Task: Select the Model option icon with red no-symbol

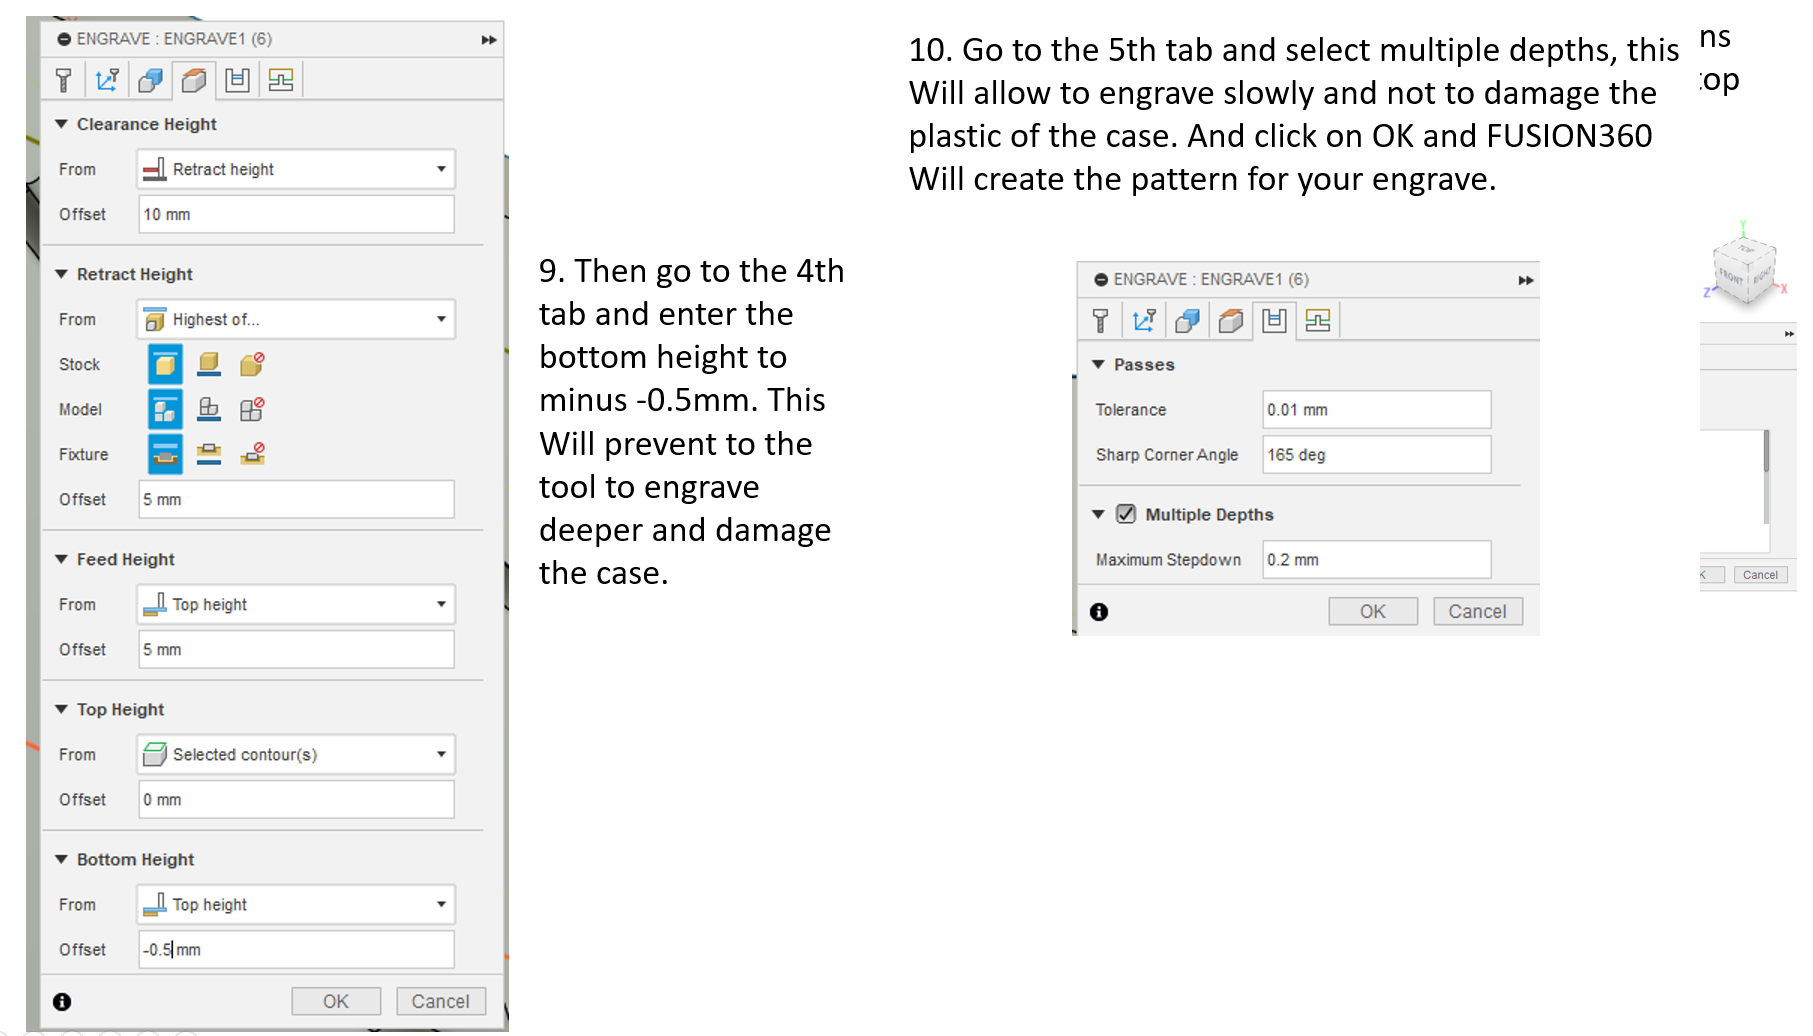Action: point(252,409)
